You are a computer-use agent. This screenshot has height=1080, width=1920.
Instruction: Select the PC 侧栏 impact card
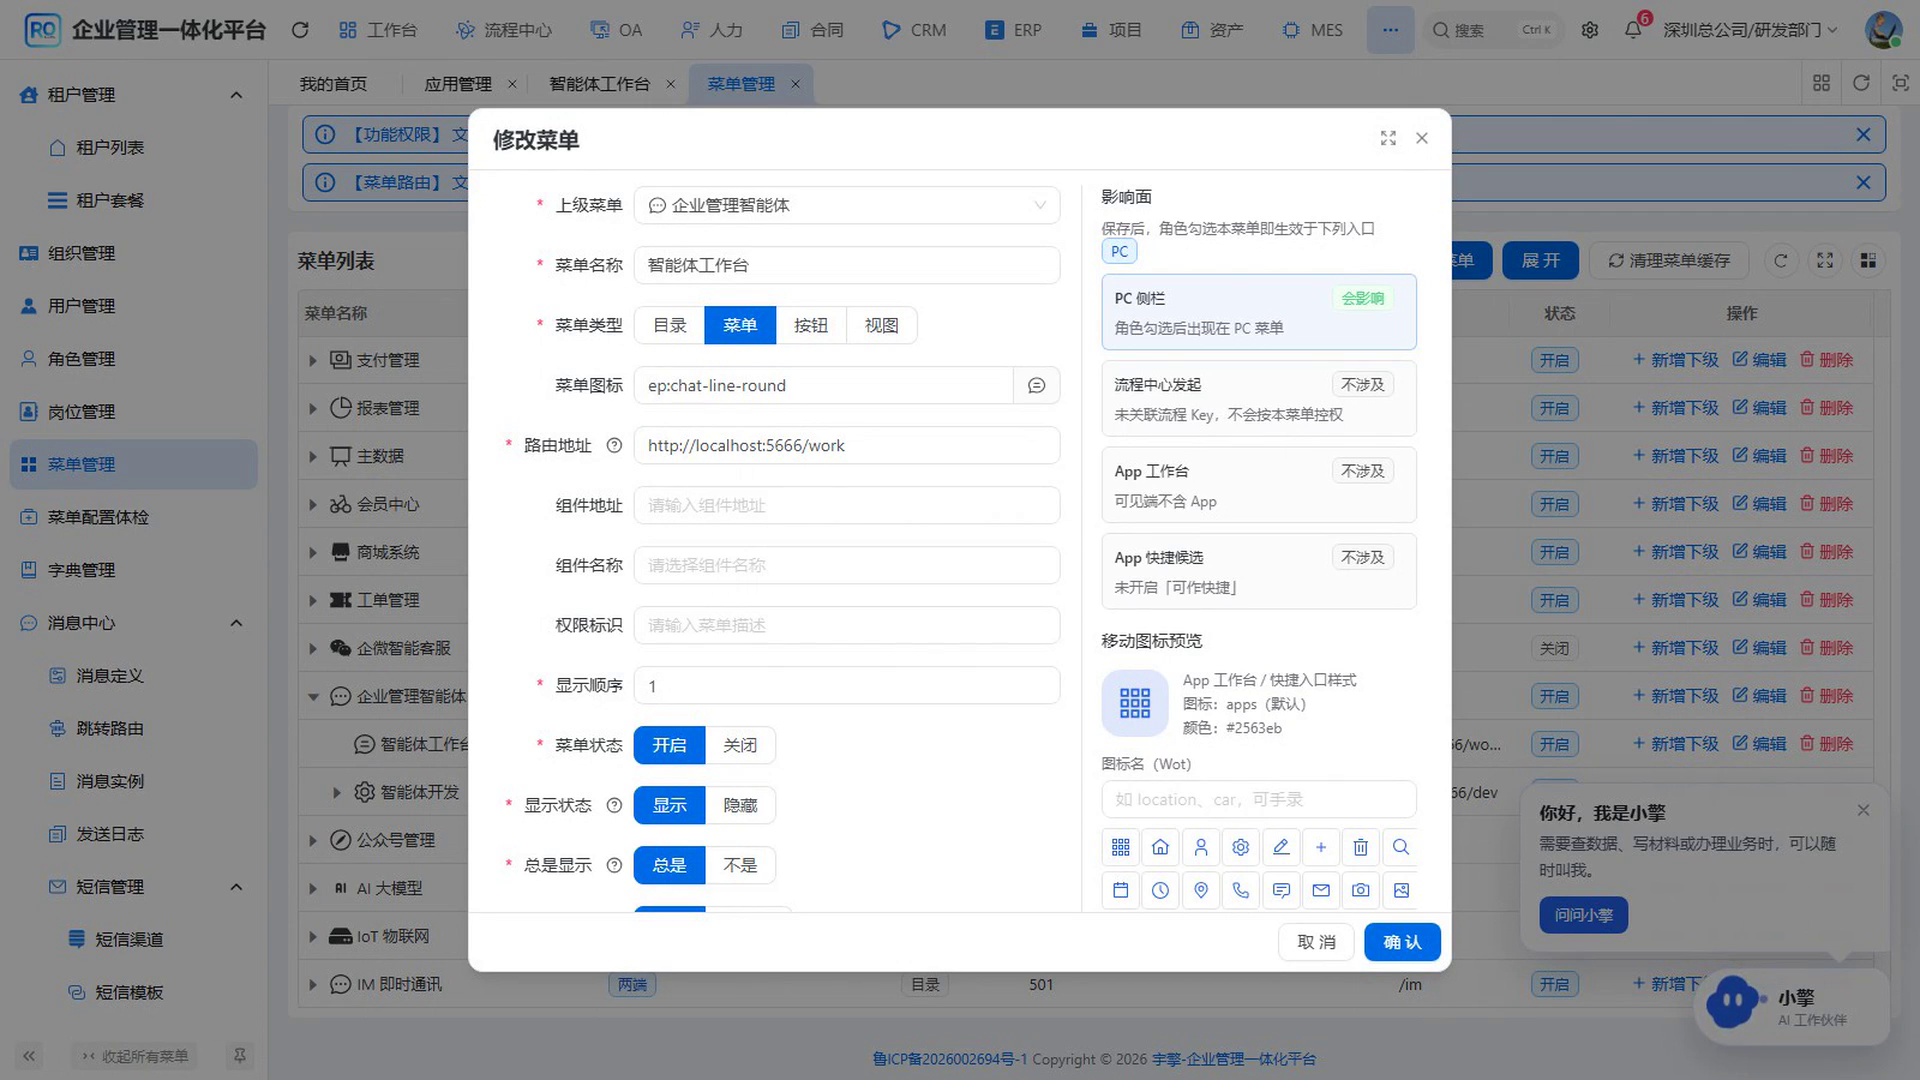[x=1258, y=312]
